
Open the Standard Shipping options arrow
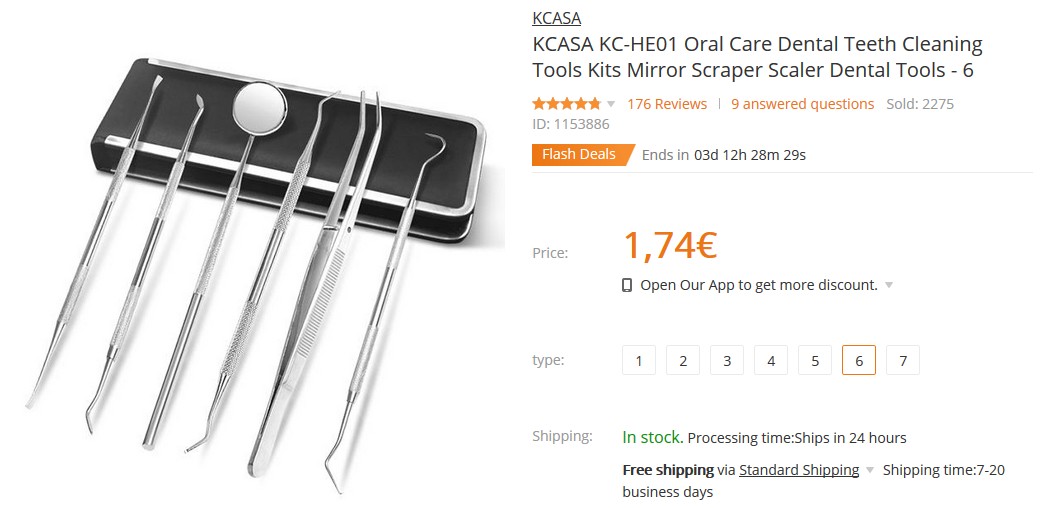coord(869,470)
